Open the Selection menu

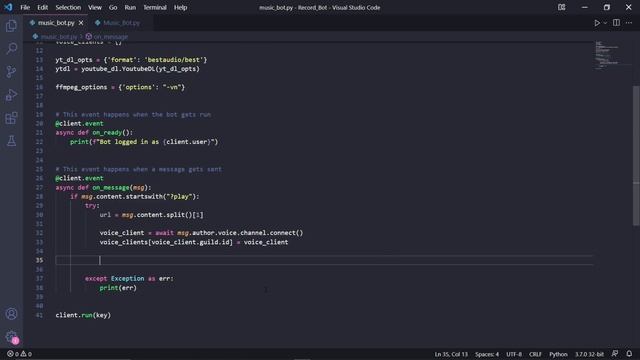pos(68,7)
